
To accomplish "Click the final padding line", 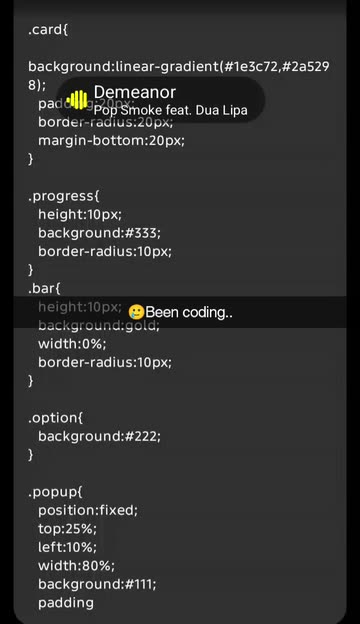I will point(66,603).
